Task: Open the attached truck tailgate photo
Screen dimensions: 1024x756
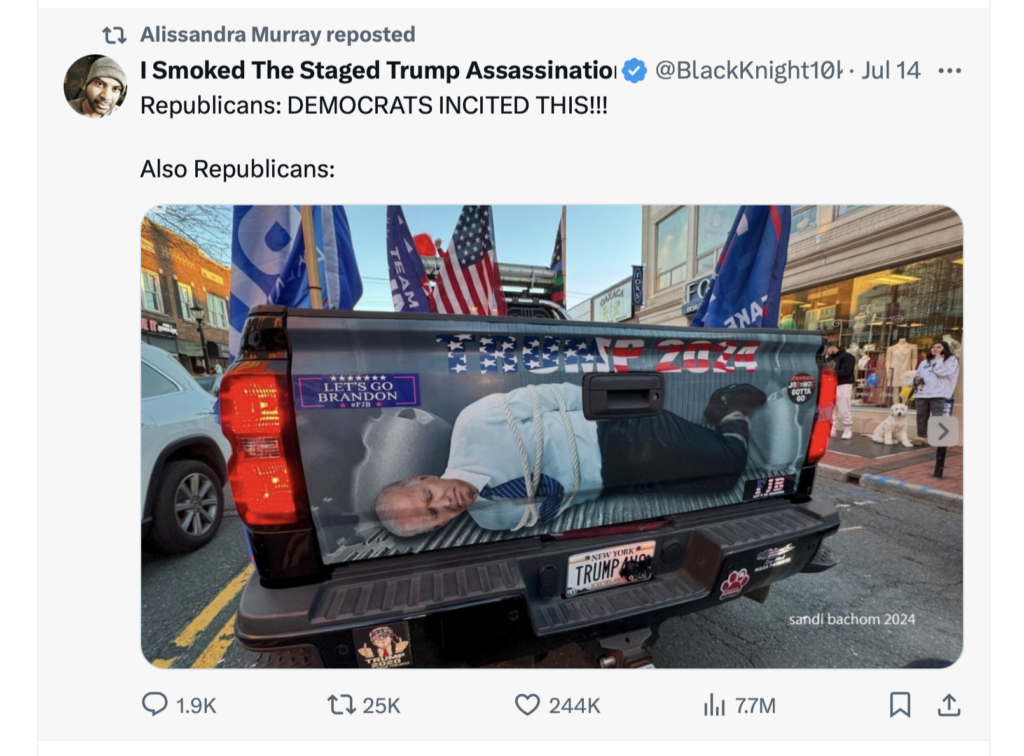Action: [552, 436]
